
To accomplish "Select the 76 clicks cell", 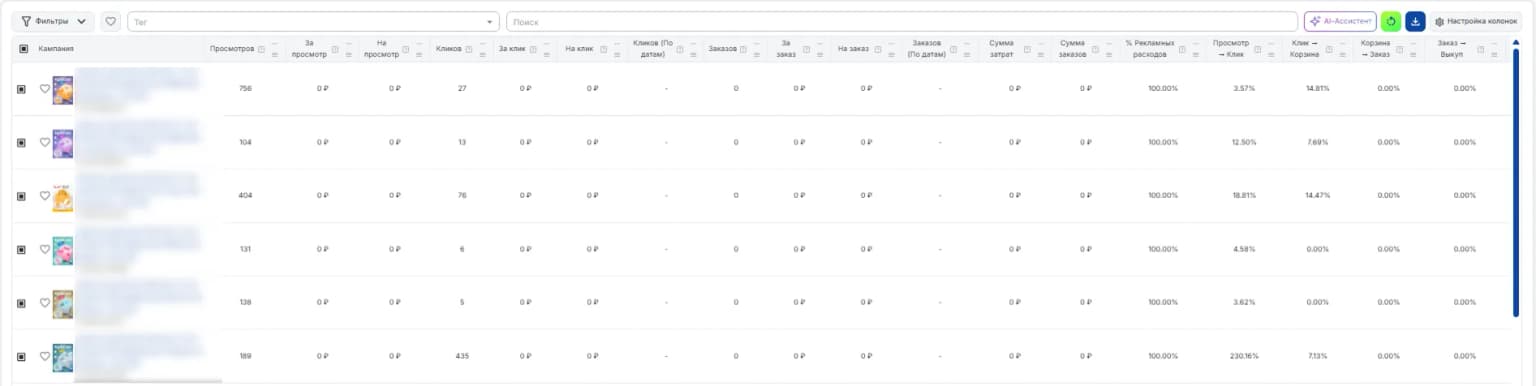I will [x=462, y=196].
